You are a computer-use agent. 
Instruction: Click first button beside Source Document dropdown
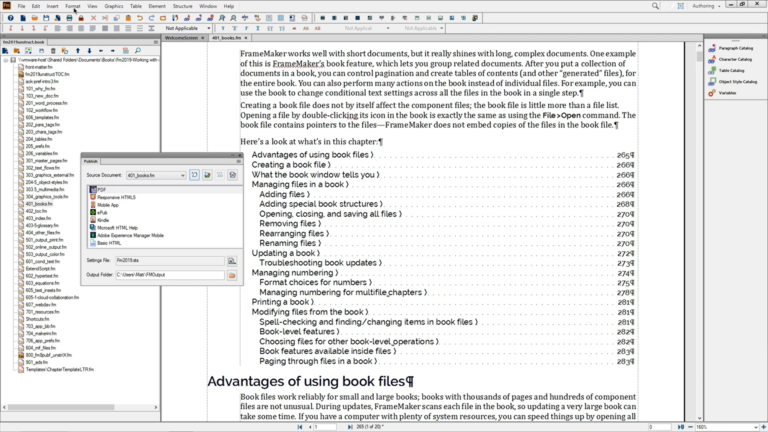point(194,175)
